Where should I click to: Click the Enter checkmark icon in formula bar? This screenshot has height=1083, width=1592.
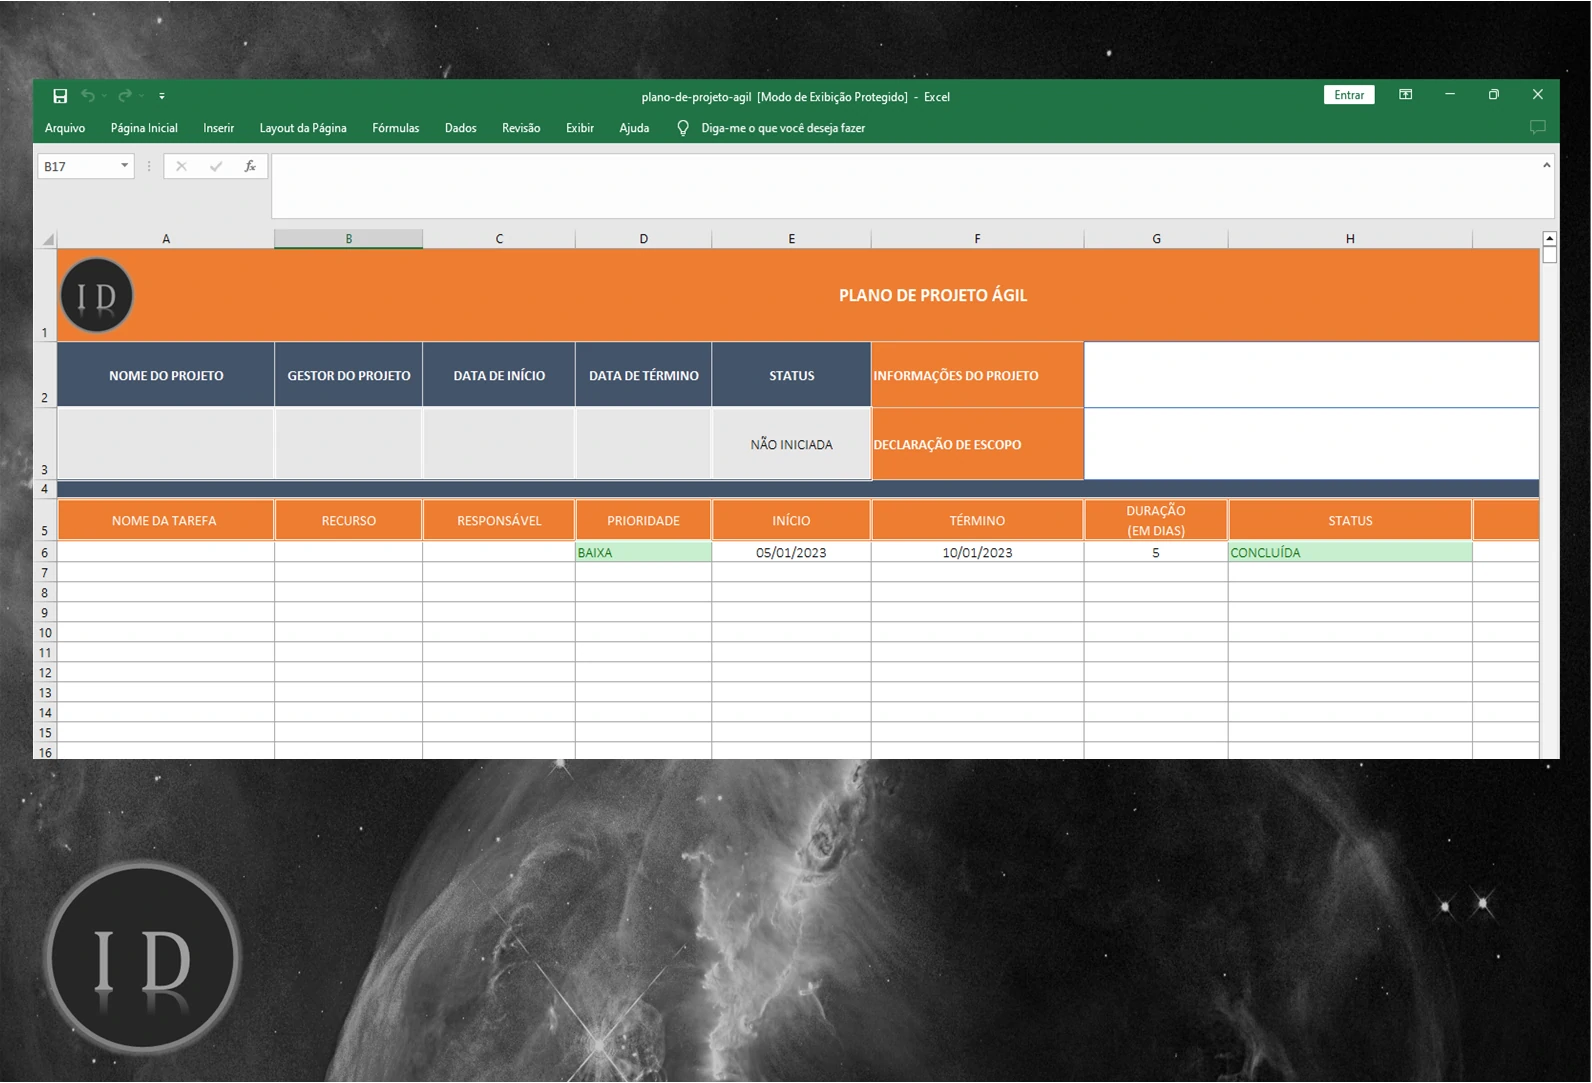pos(216,167)
